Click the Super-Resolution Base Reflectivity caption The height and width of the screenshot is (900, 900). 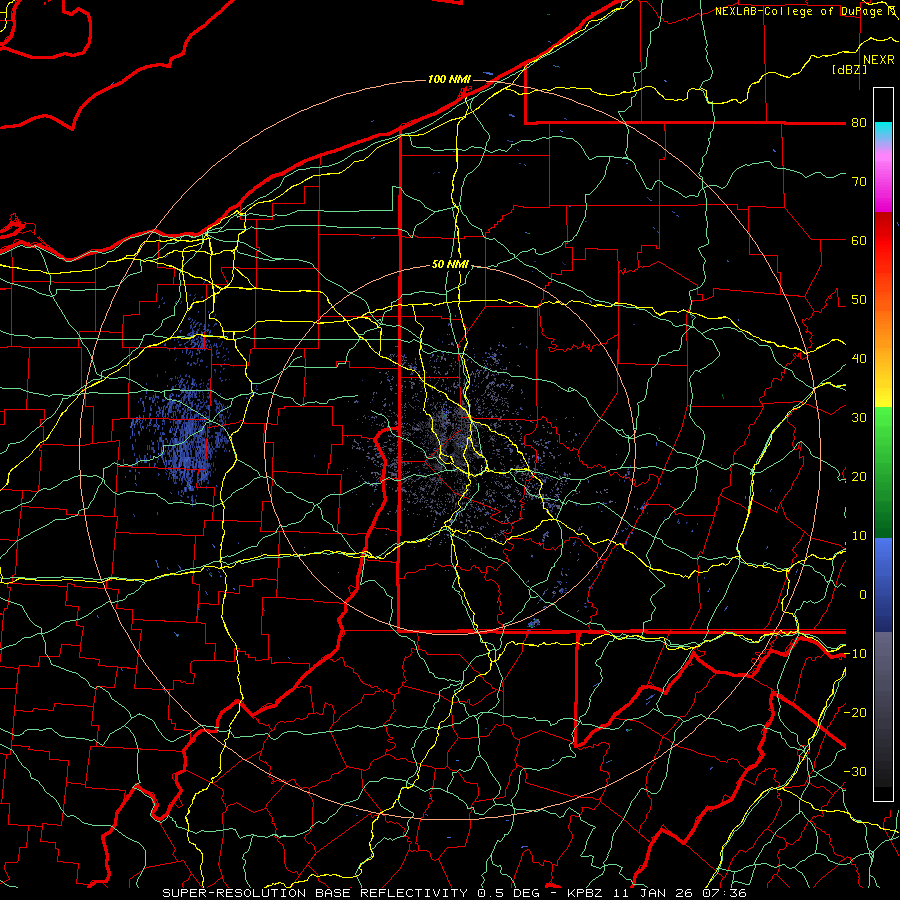click(315, 893)
